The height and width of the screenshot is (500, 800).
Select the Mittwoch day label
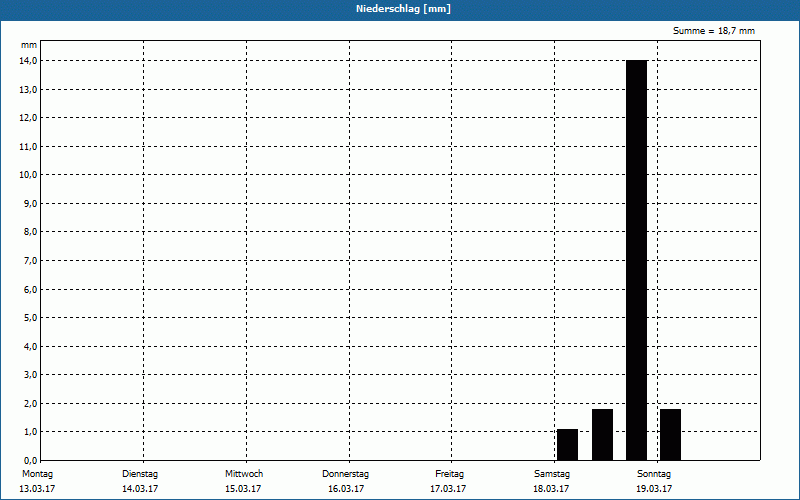tap(244, 474)
